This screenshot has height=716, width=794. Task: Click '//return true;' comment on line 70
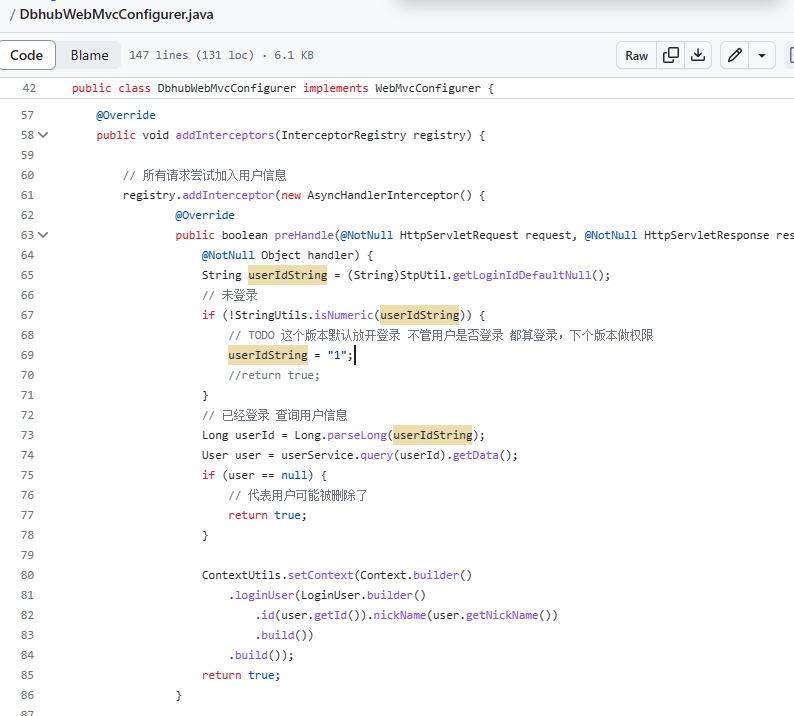point(274,375)
